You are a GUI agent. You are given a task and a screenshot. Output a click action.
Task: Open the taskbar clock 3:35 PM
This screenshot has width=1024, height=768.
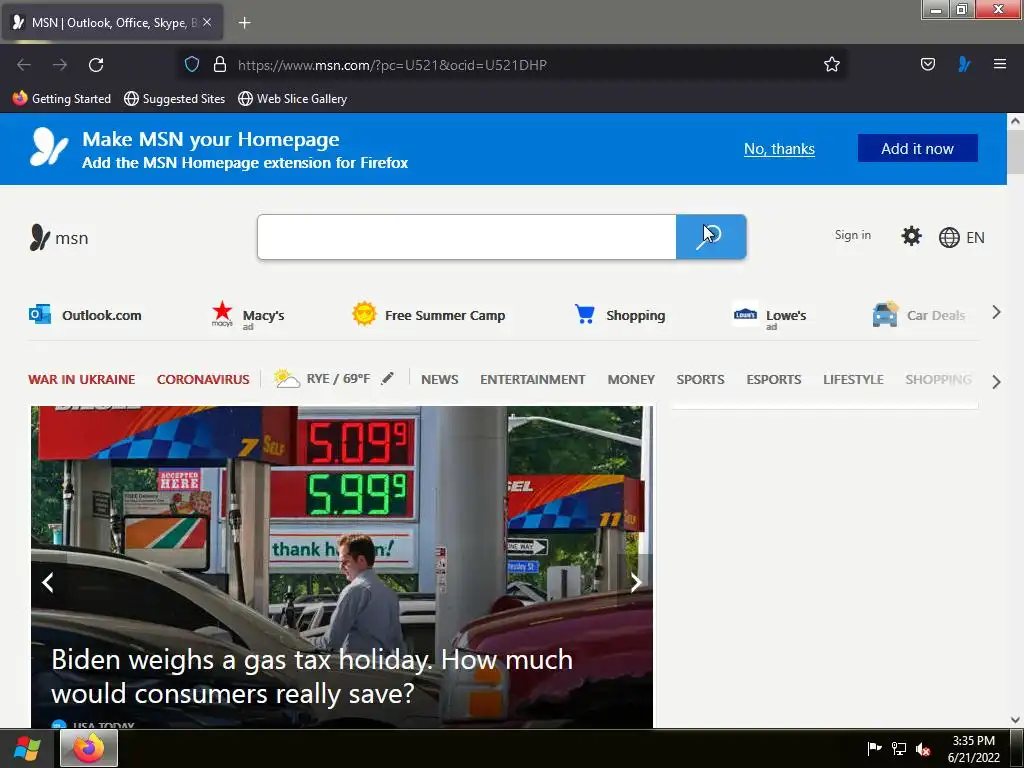point(973,749)
